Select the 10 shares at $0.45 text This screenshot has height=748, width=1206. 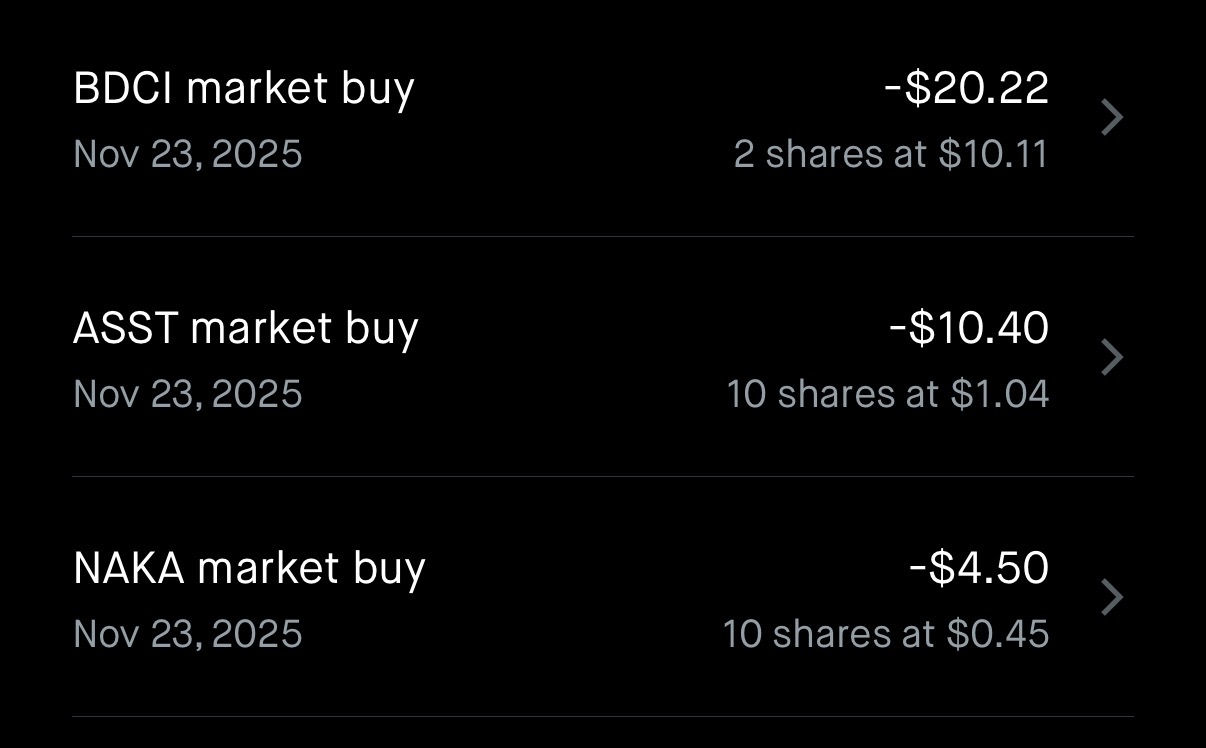[885, 634]
